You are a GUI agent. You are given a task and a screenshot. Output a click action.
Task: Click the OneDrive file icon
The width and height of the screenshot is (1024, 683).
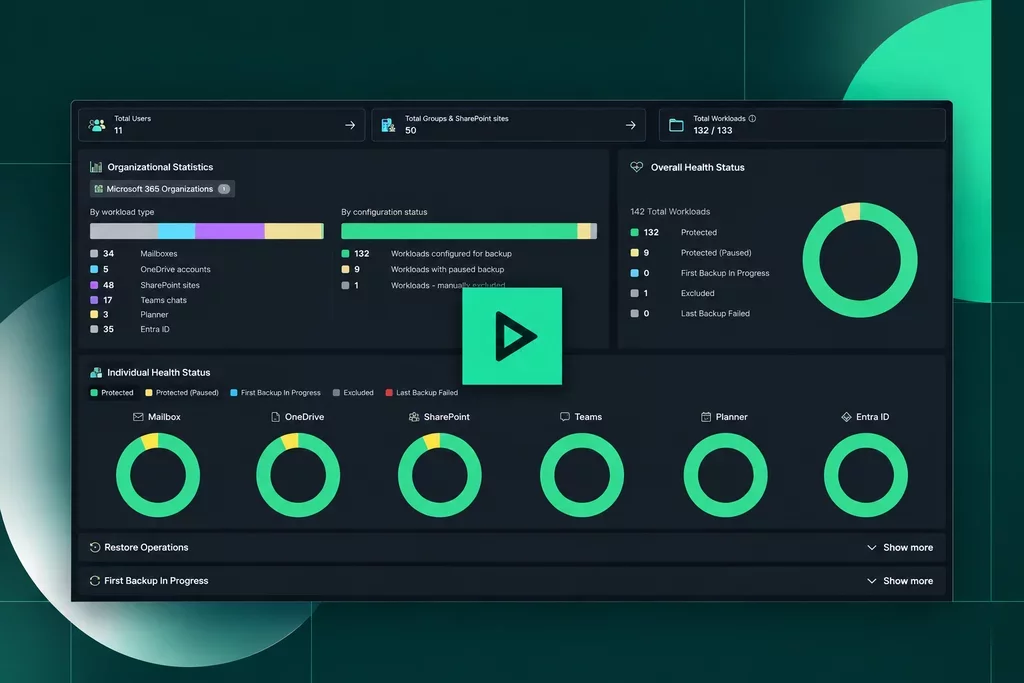(x=276, y=417)
